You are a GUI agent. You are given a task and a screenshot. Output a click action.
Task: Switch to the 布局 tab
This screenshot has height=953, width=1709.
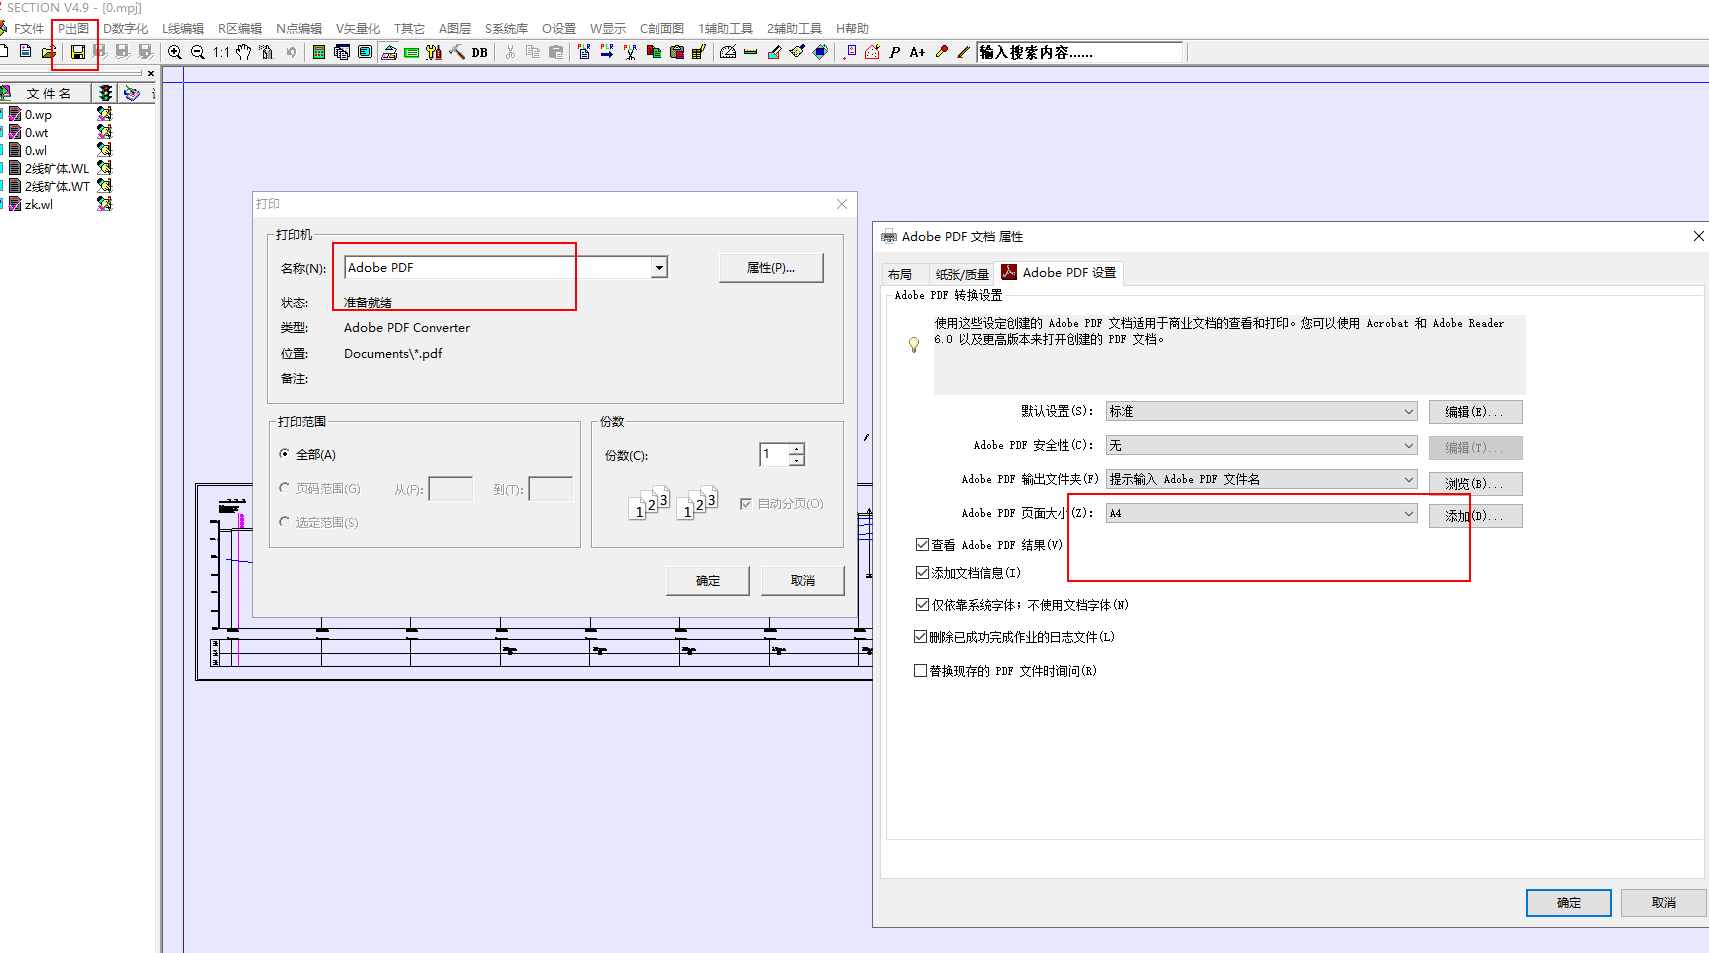point(900,274)
